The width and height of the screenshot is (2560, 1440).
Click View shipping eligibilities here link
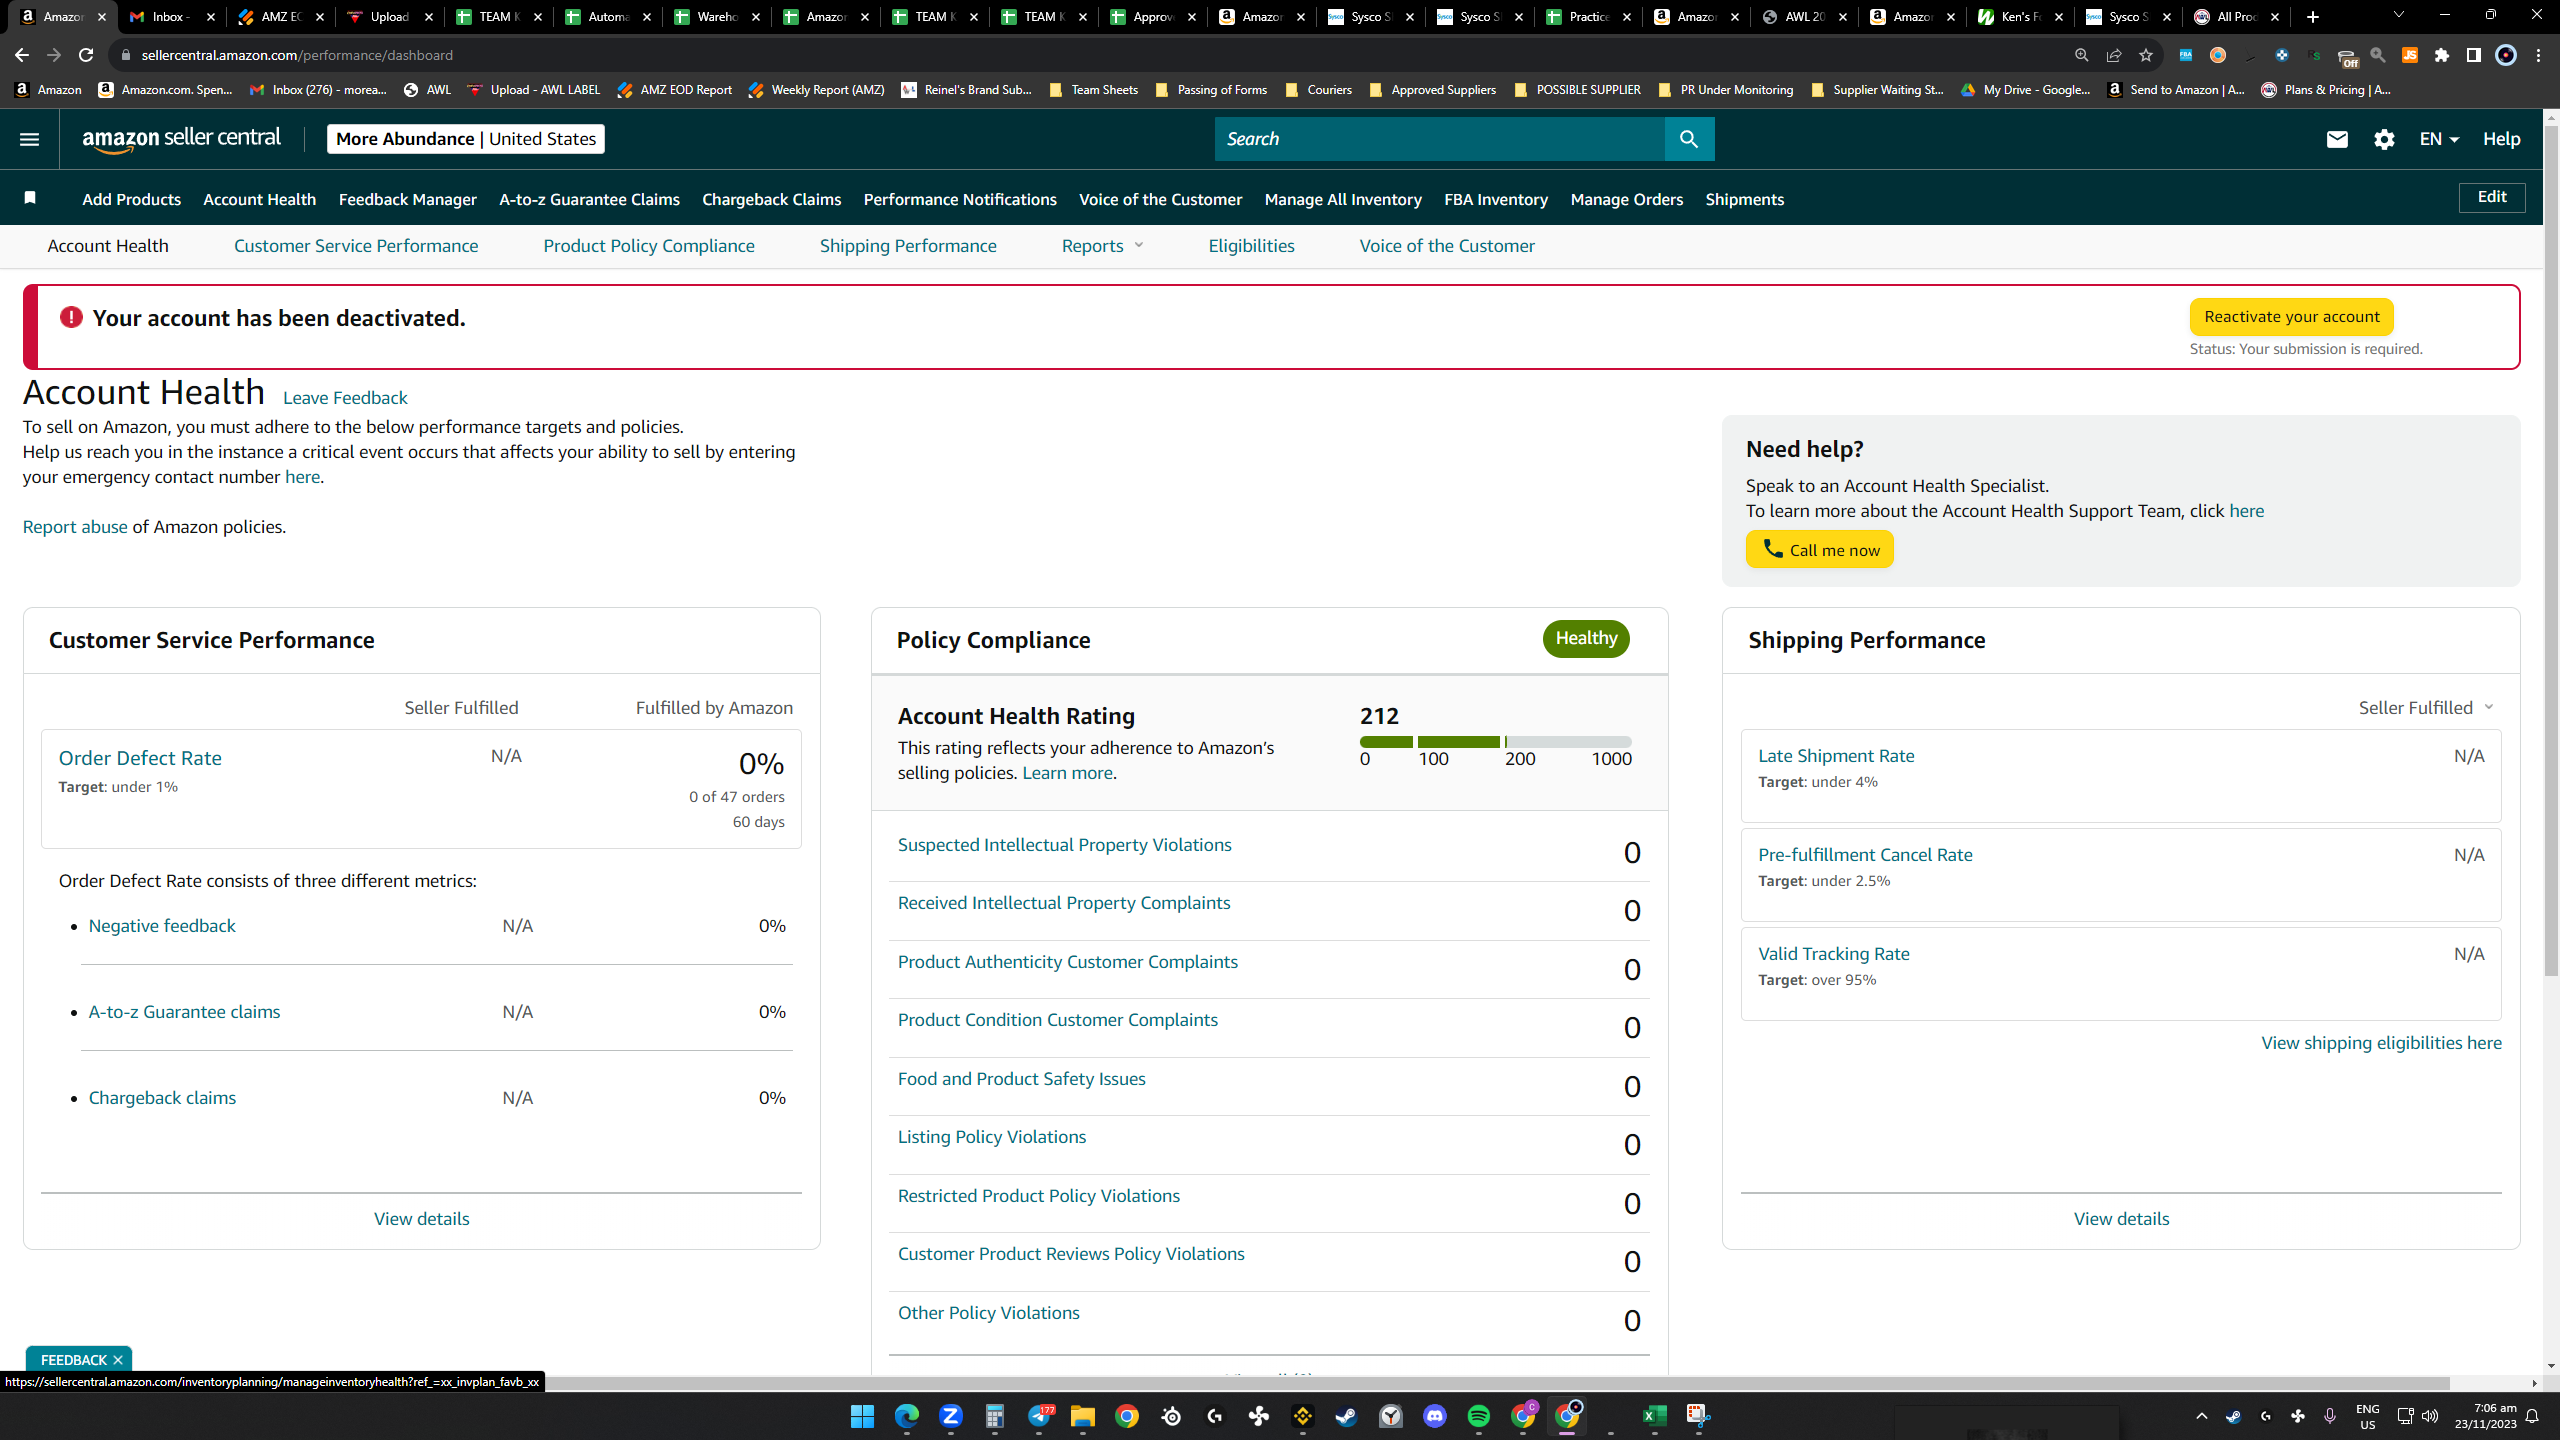(x=2382, y=1043)
